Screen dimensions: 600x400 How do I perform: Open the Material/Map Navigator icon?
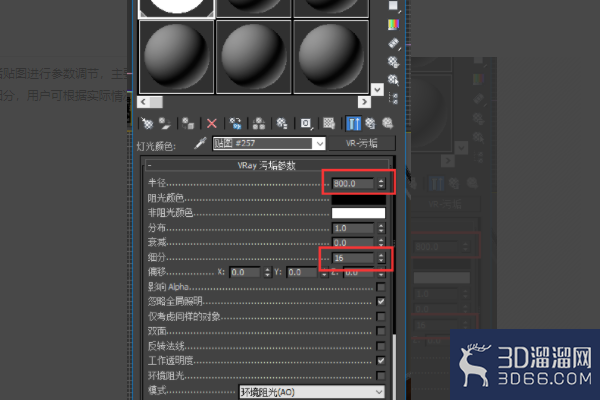393,98
